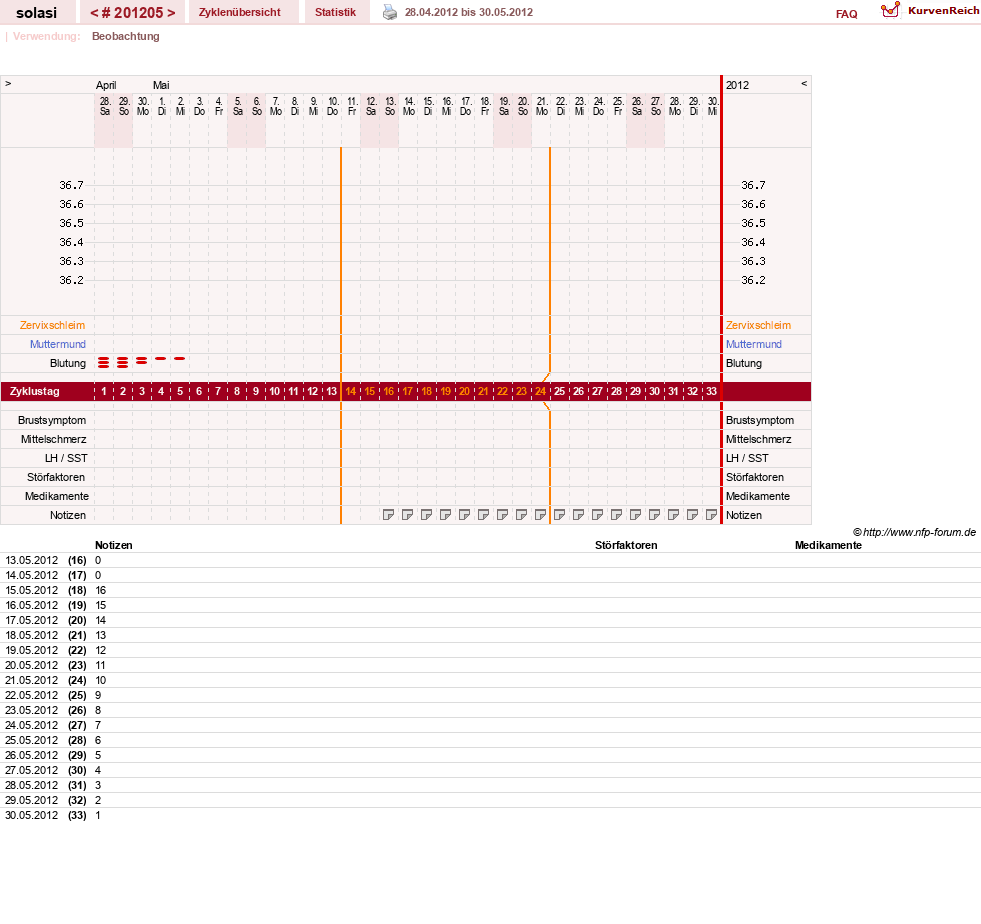Select the solasi user tab
The image size is (981, 924).
pyautogui.click(x=36, y=12)
